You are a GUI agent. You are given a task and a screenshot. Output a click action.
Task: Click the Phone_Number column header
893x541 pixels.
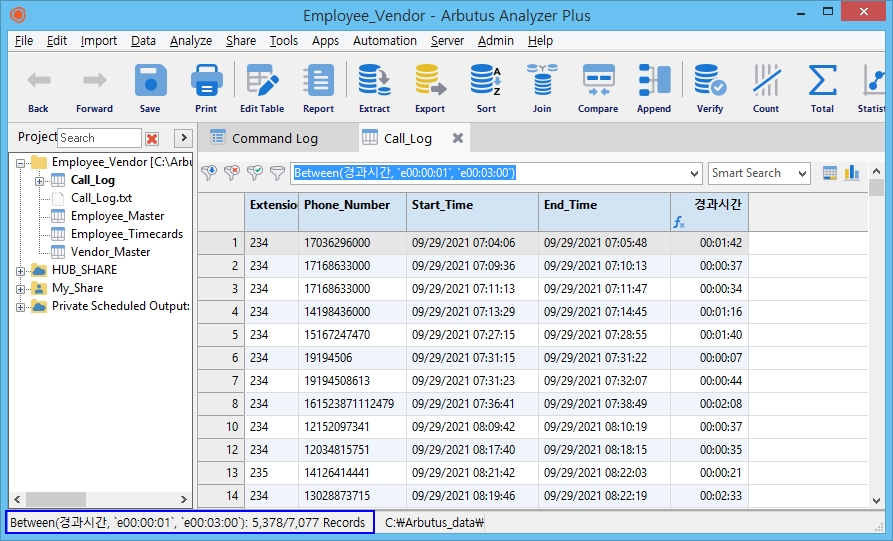(x=353, y=212)
